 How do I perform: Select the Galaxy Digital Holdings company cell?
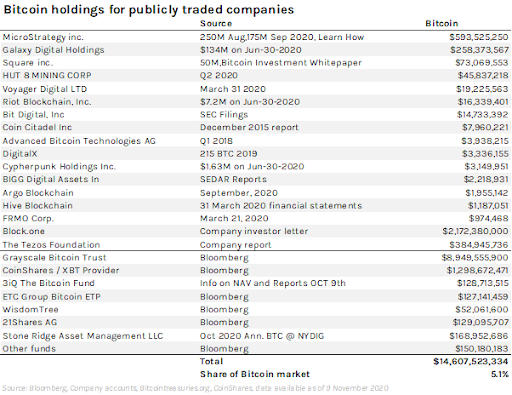pyautogui.click(x=53, y=50)
